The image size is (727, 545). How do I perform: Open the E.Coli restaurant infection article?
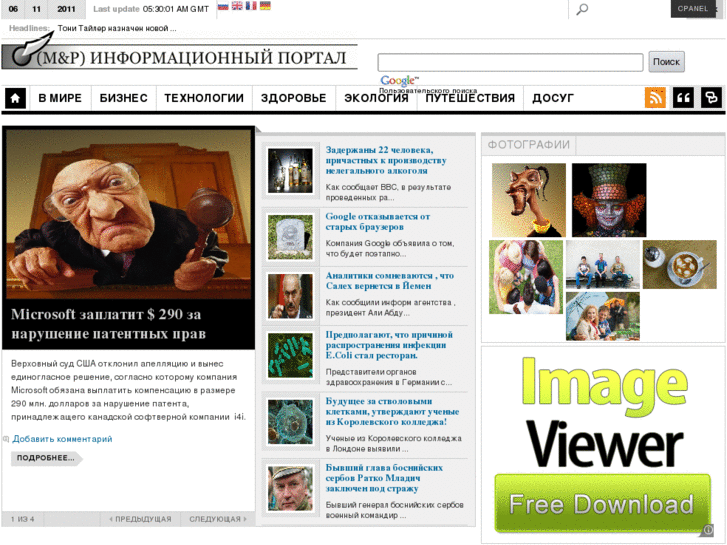(x=389, y=345)
